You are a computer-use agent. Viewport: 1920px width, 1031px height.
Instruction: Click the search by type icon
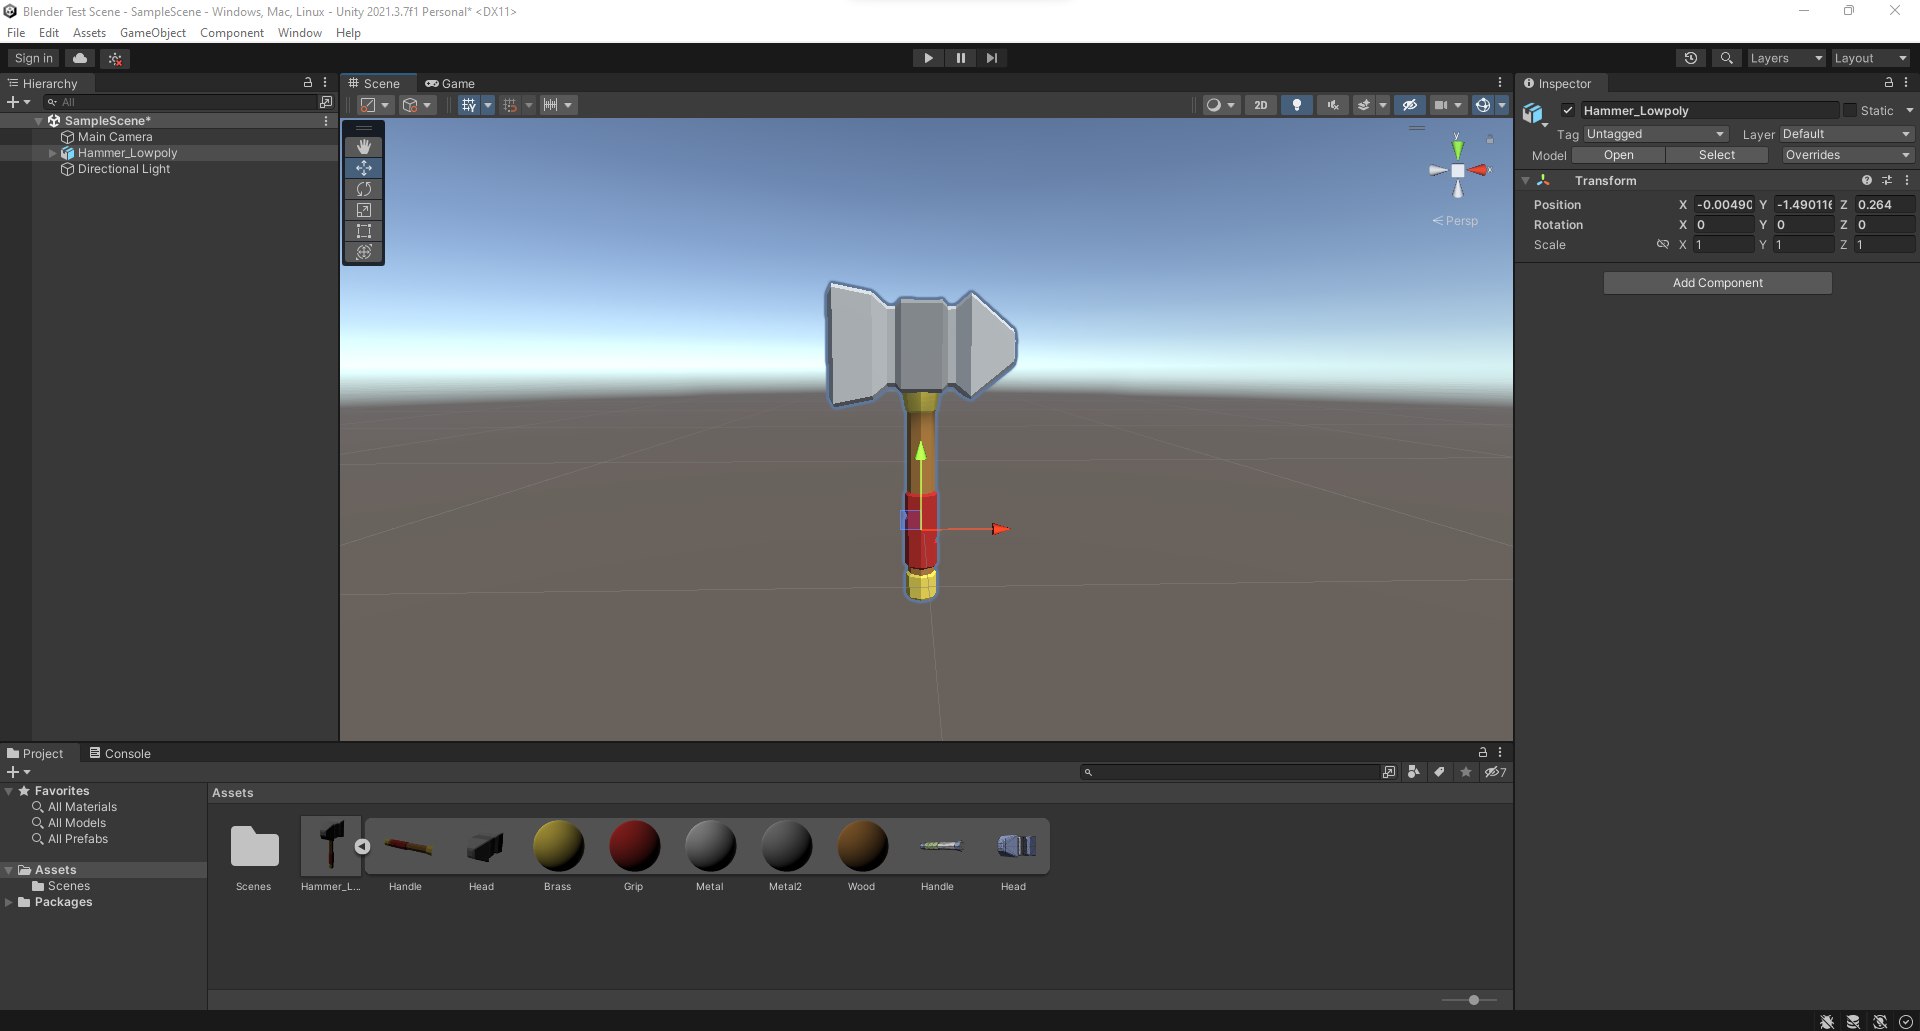1413,772
